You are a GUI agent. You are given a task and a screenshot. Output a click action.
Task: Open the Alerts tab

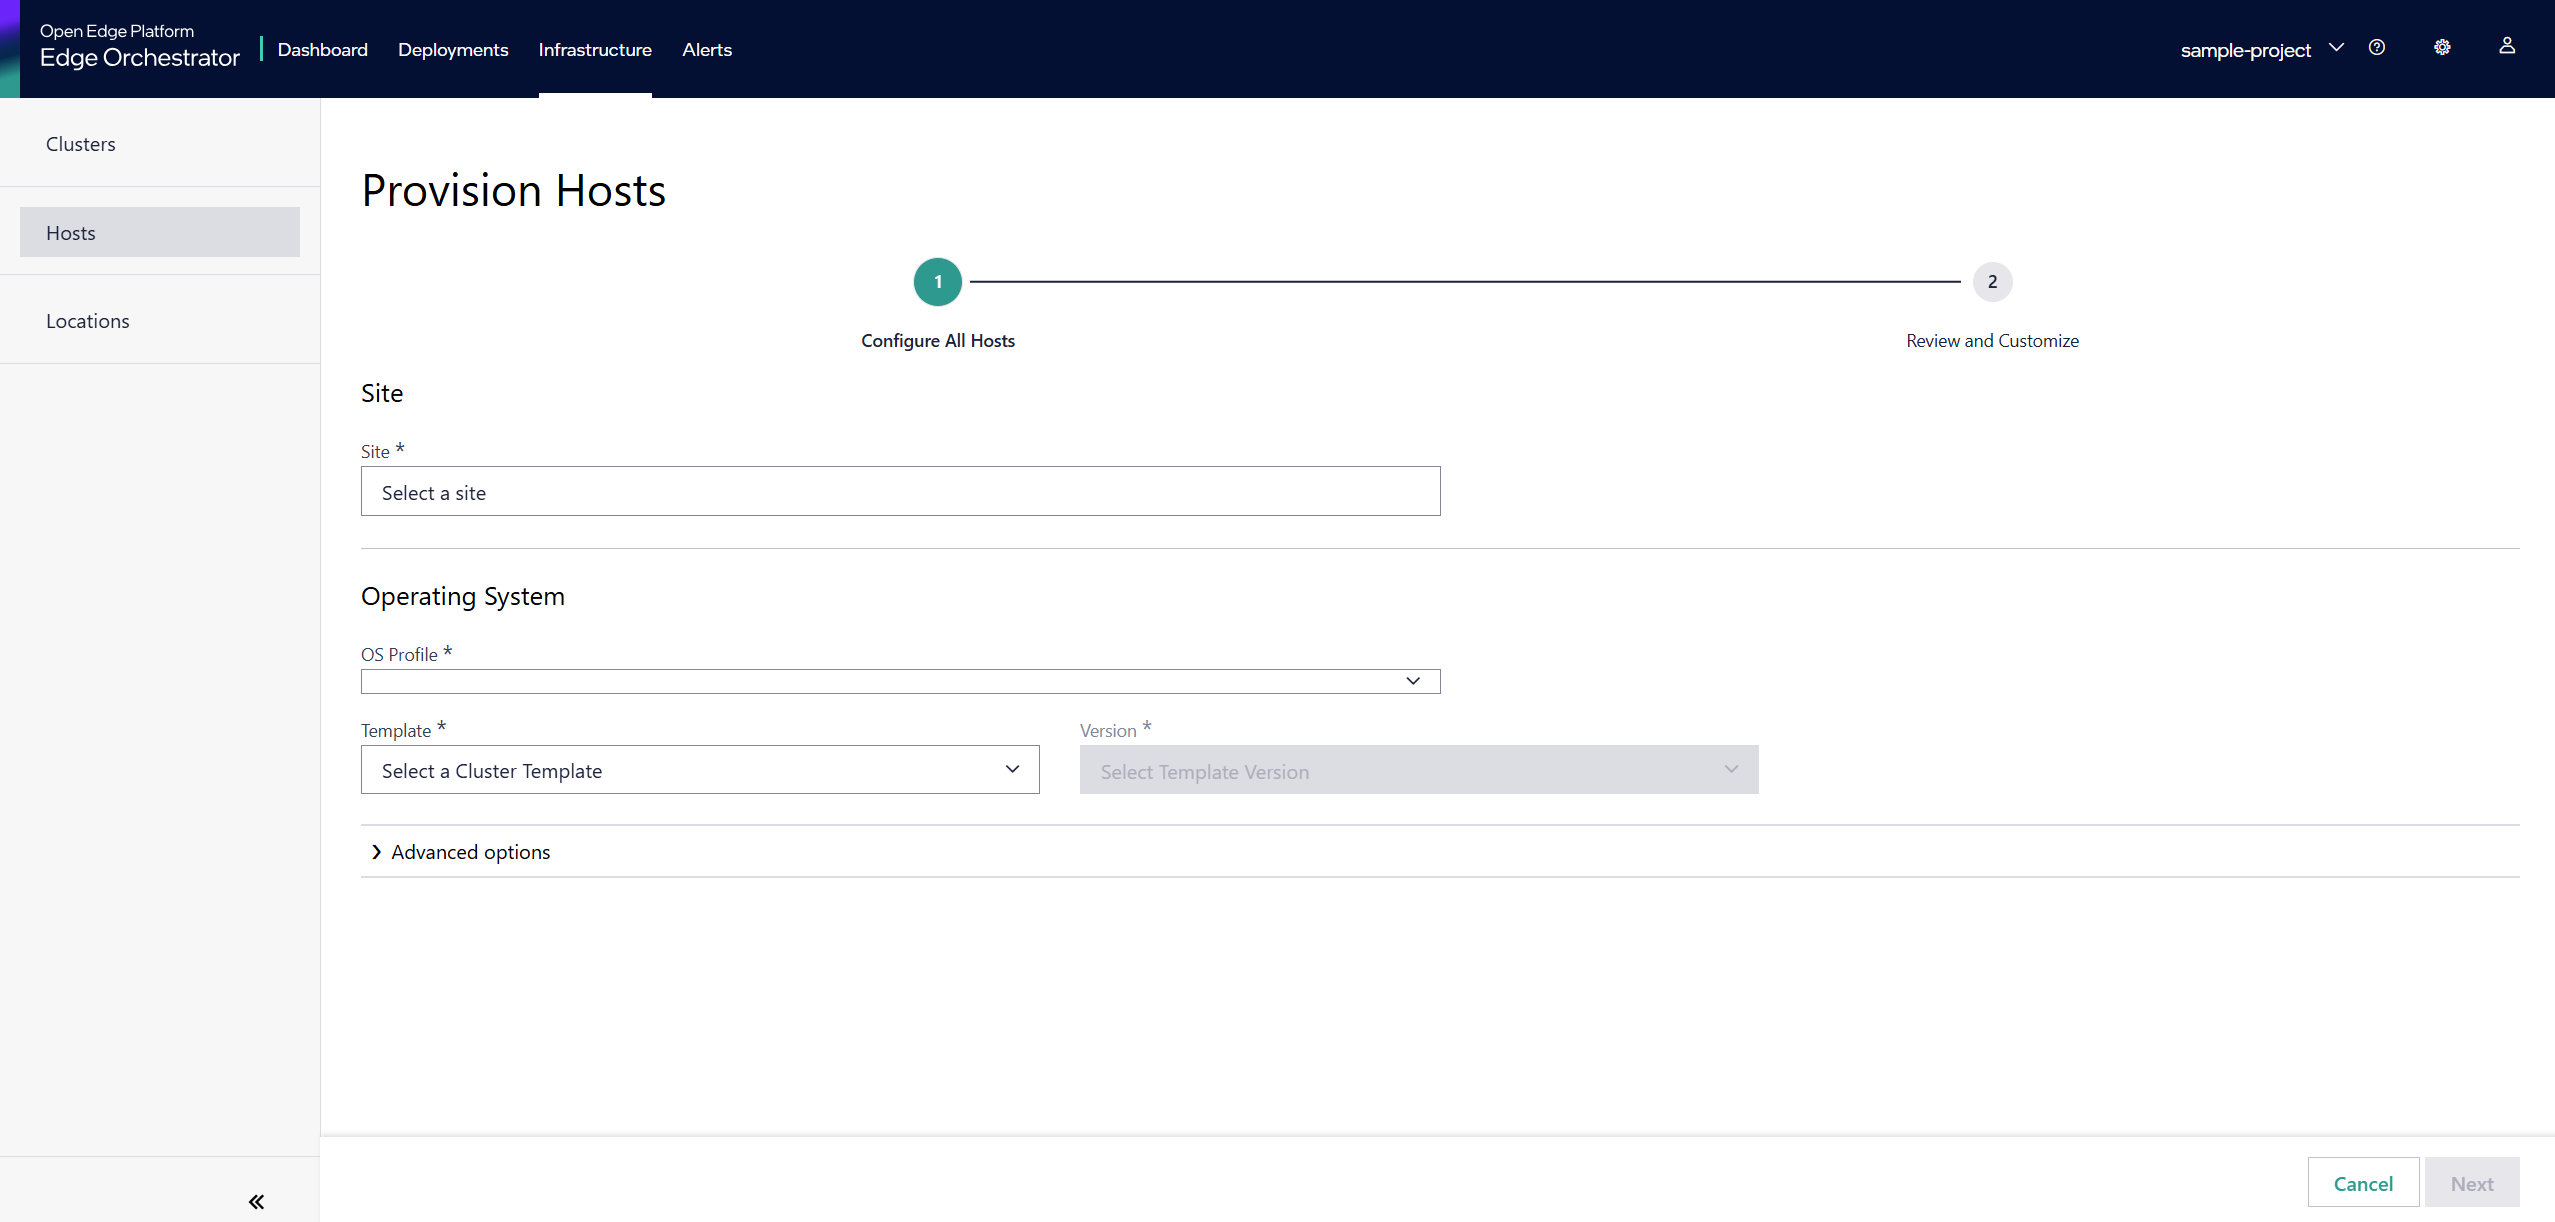coord(707,50)
